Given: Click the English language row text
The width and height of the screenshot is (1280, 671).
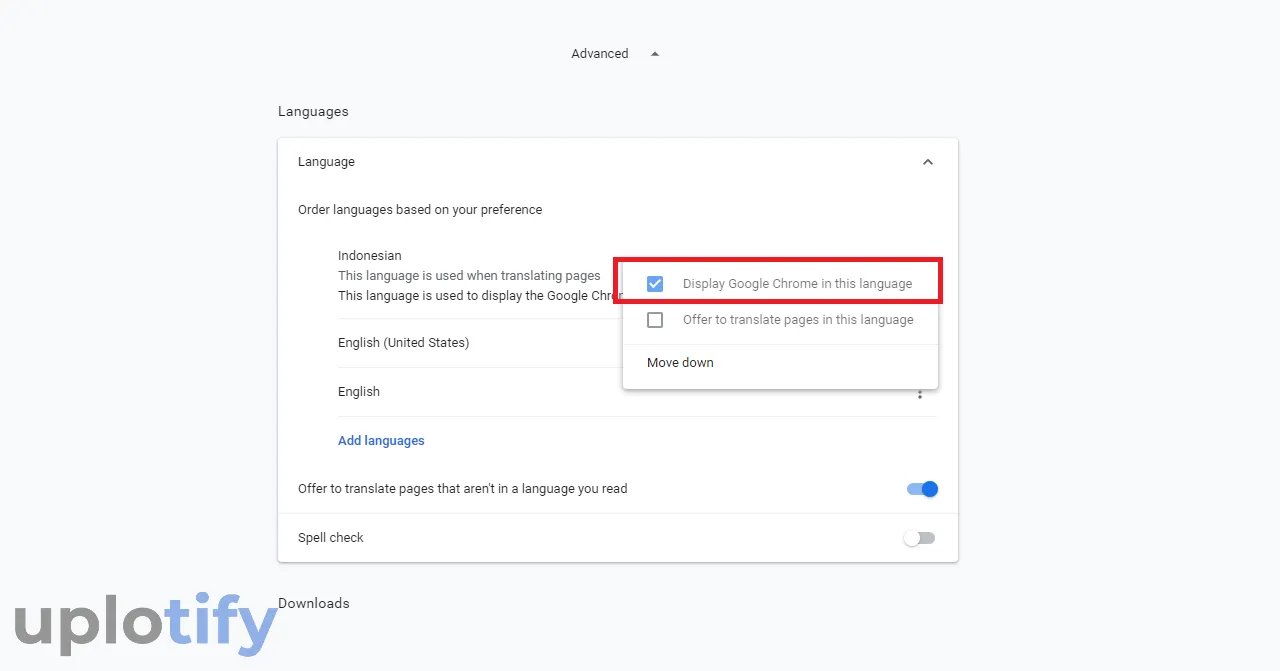Looking at the screenshot, I should (x=359, y=392).
